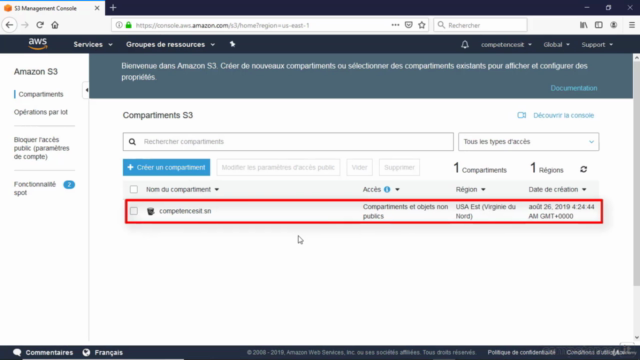640x360 pixels.
Task: Click the refresh icon next to Régions count
Action: pos(584,169)
